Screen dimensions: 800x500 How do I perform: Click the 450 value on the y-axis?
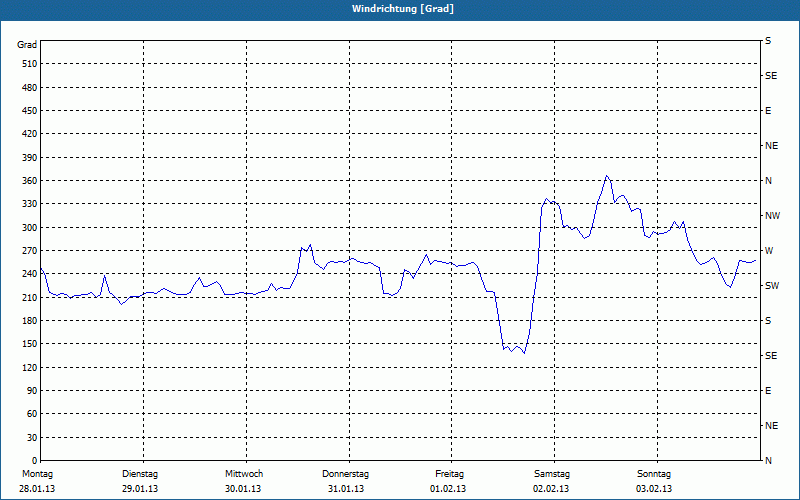(x=30, y=111)
